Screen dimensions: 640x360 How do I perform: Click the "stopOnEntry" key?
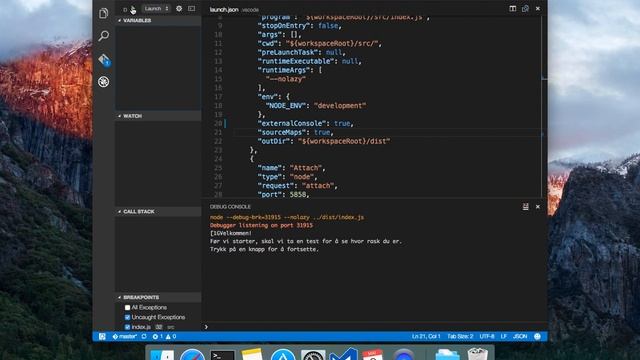coord(284,26)
